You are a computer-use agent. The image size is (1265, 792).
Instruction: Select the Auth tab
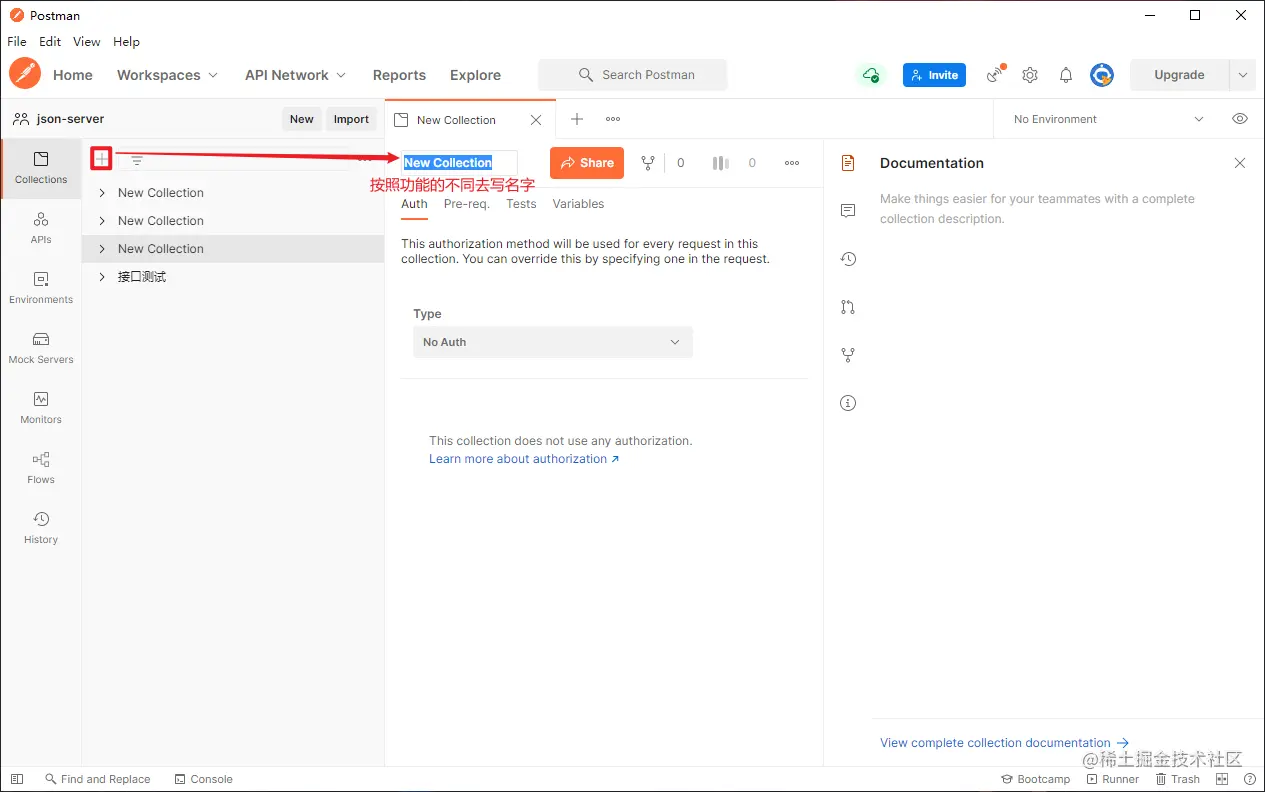coord(414,204)
